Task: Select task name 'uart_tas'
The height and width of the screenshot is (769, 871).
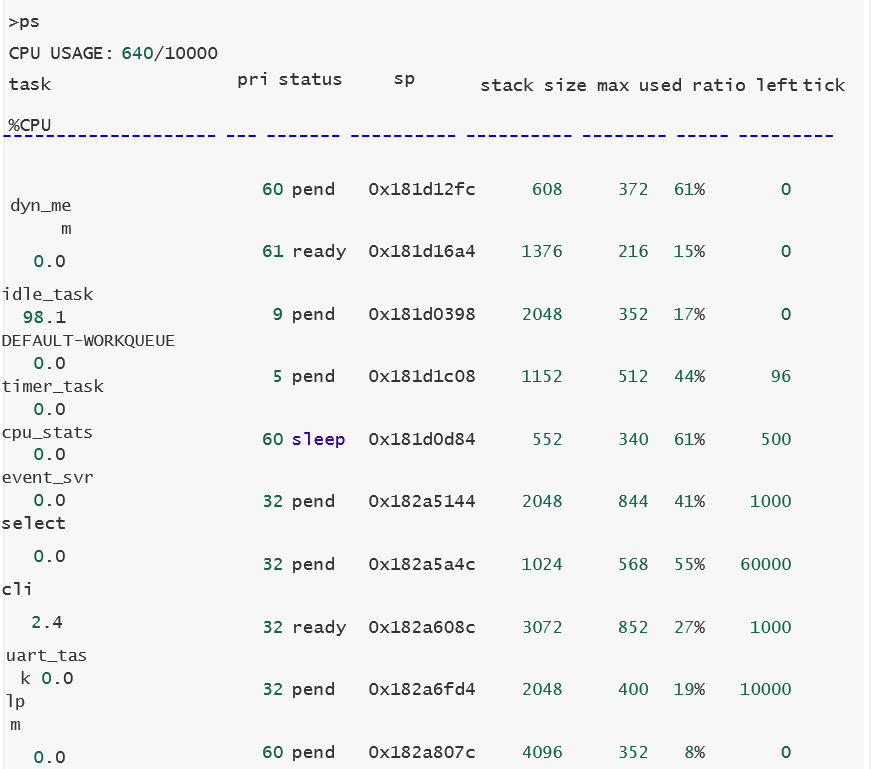Action: click(46, 656)
